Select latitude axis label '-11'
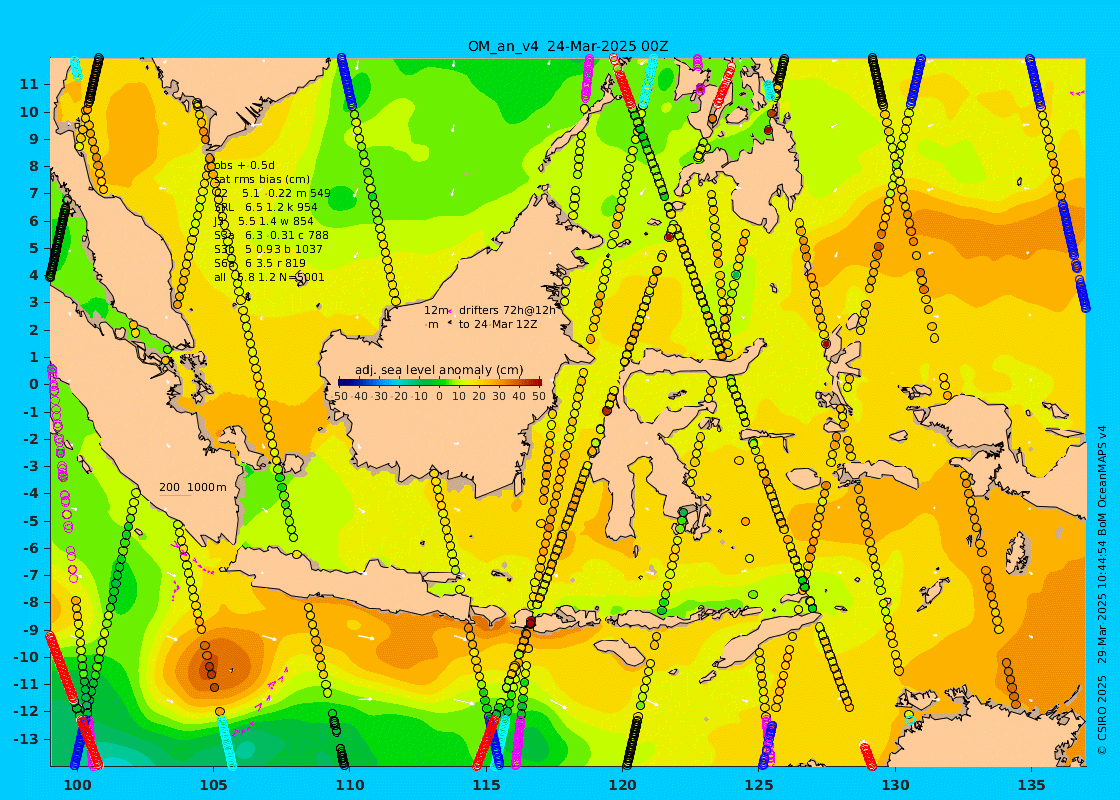Viewport: 1120px width, 800px height. click(x=26, y=684)
